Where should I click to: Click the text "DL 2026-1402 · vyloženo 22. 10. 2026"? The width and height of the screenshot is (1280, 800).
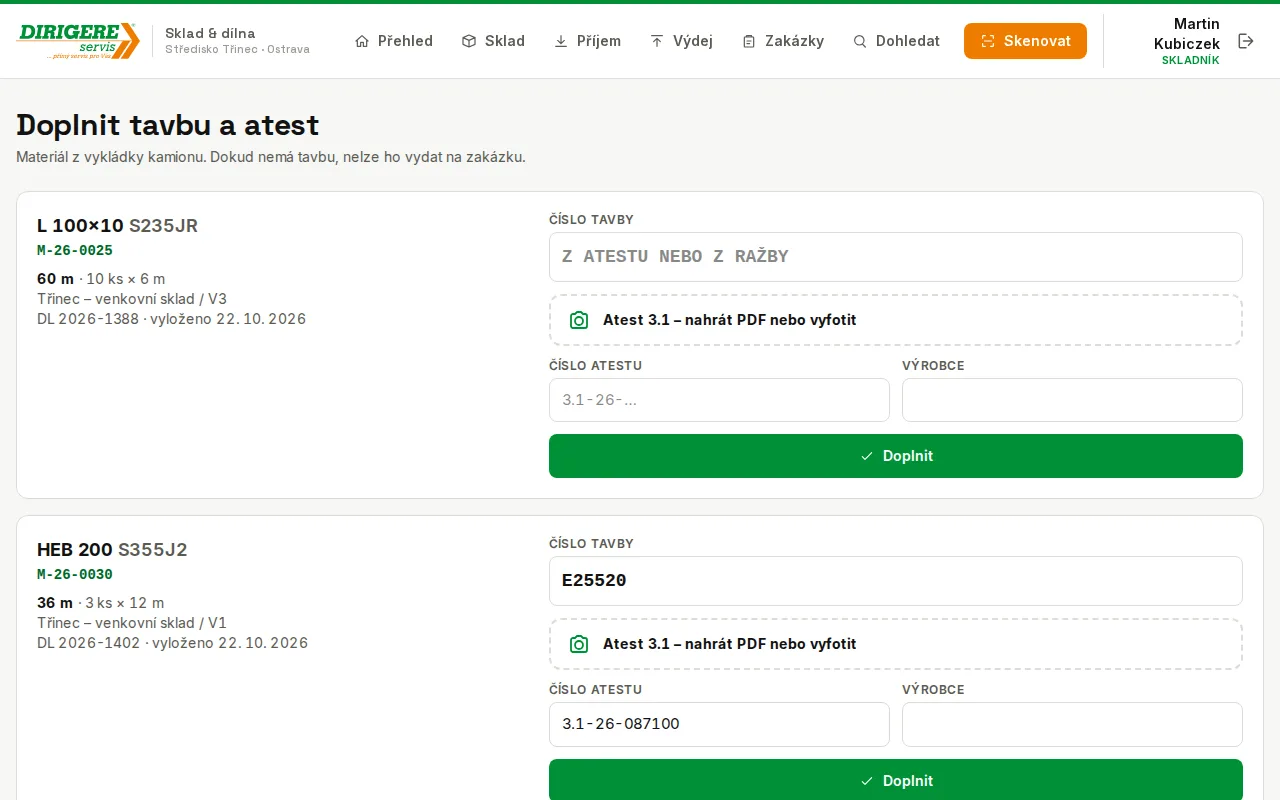(173, 643)
